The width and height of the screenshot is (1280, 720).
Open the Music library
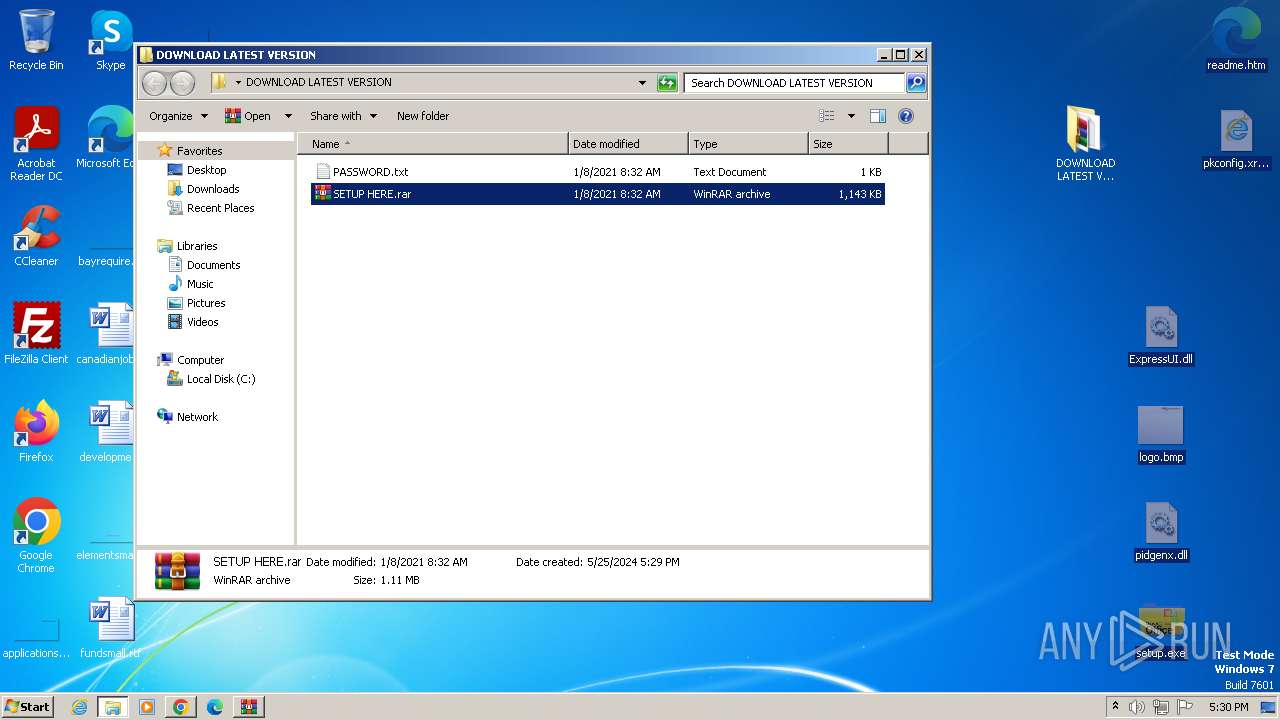tap(200, 284)
